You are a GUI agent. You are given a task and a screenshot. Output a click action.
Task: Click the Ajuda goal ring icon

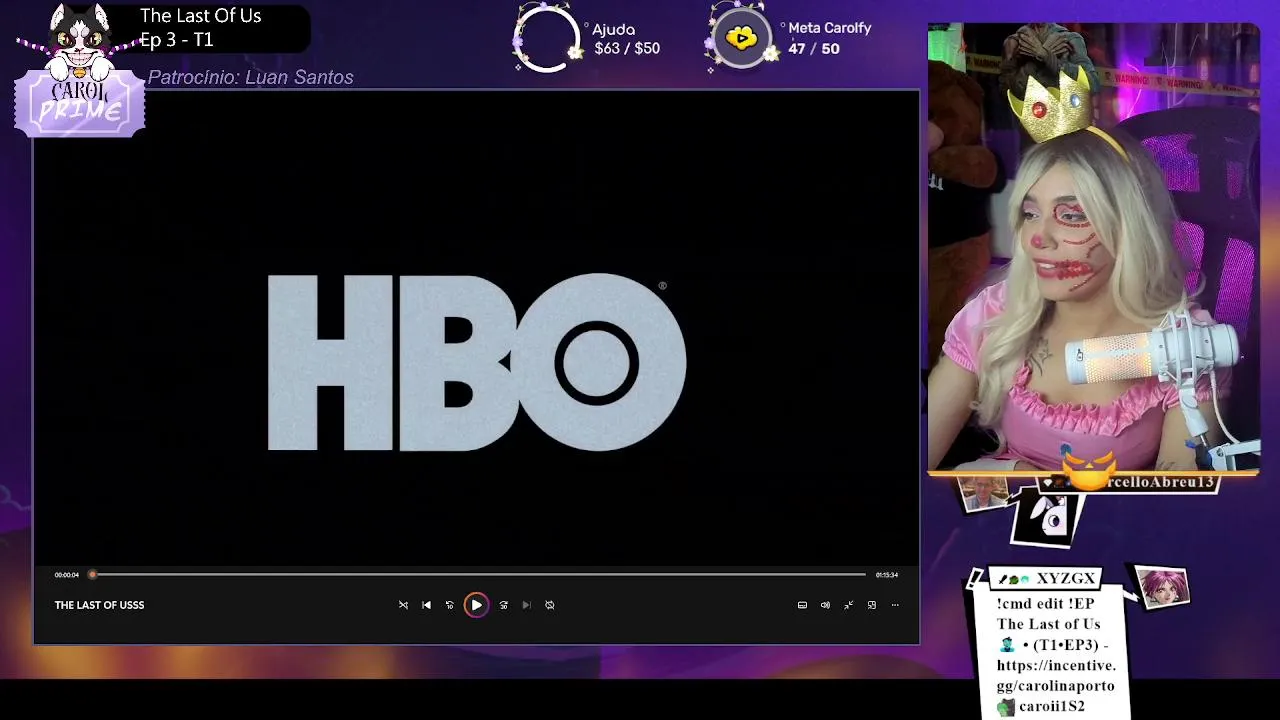pyautogui.click(x=546, y=39)
